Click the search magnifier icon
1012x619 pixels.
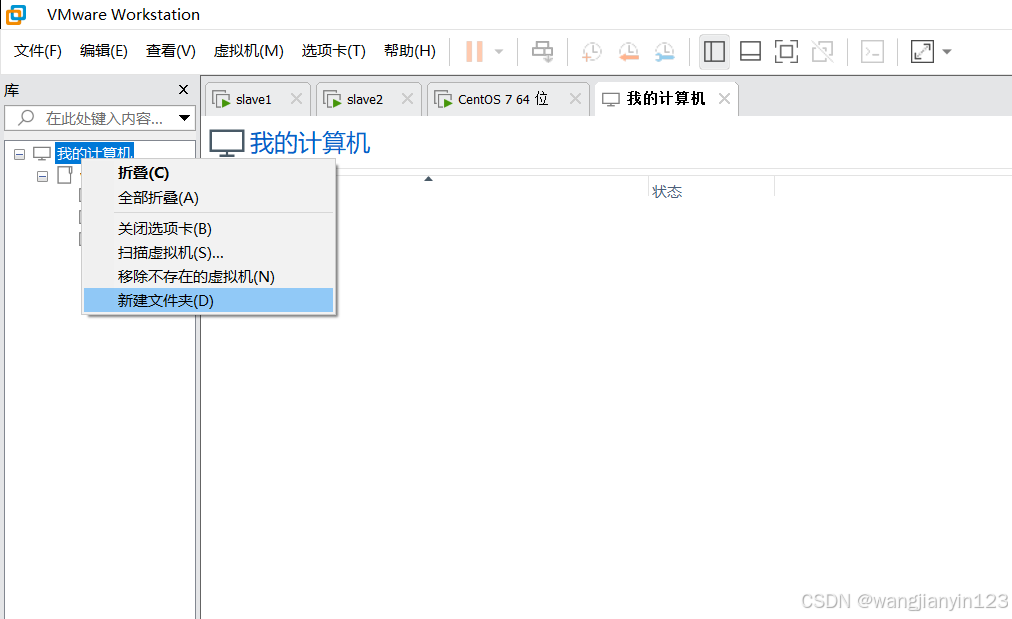click(x=26, y=118)
